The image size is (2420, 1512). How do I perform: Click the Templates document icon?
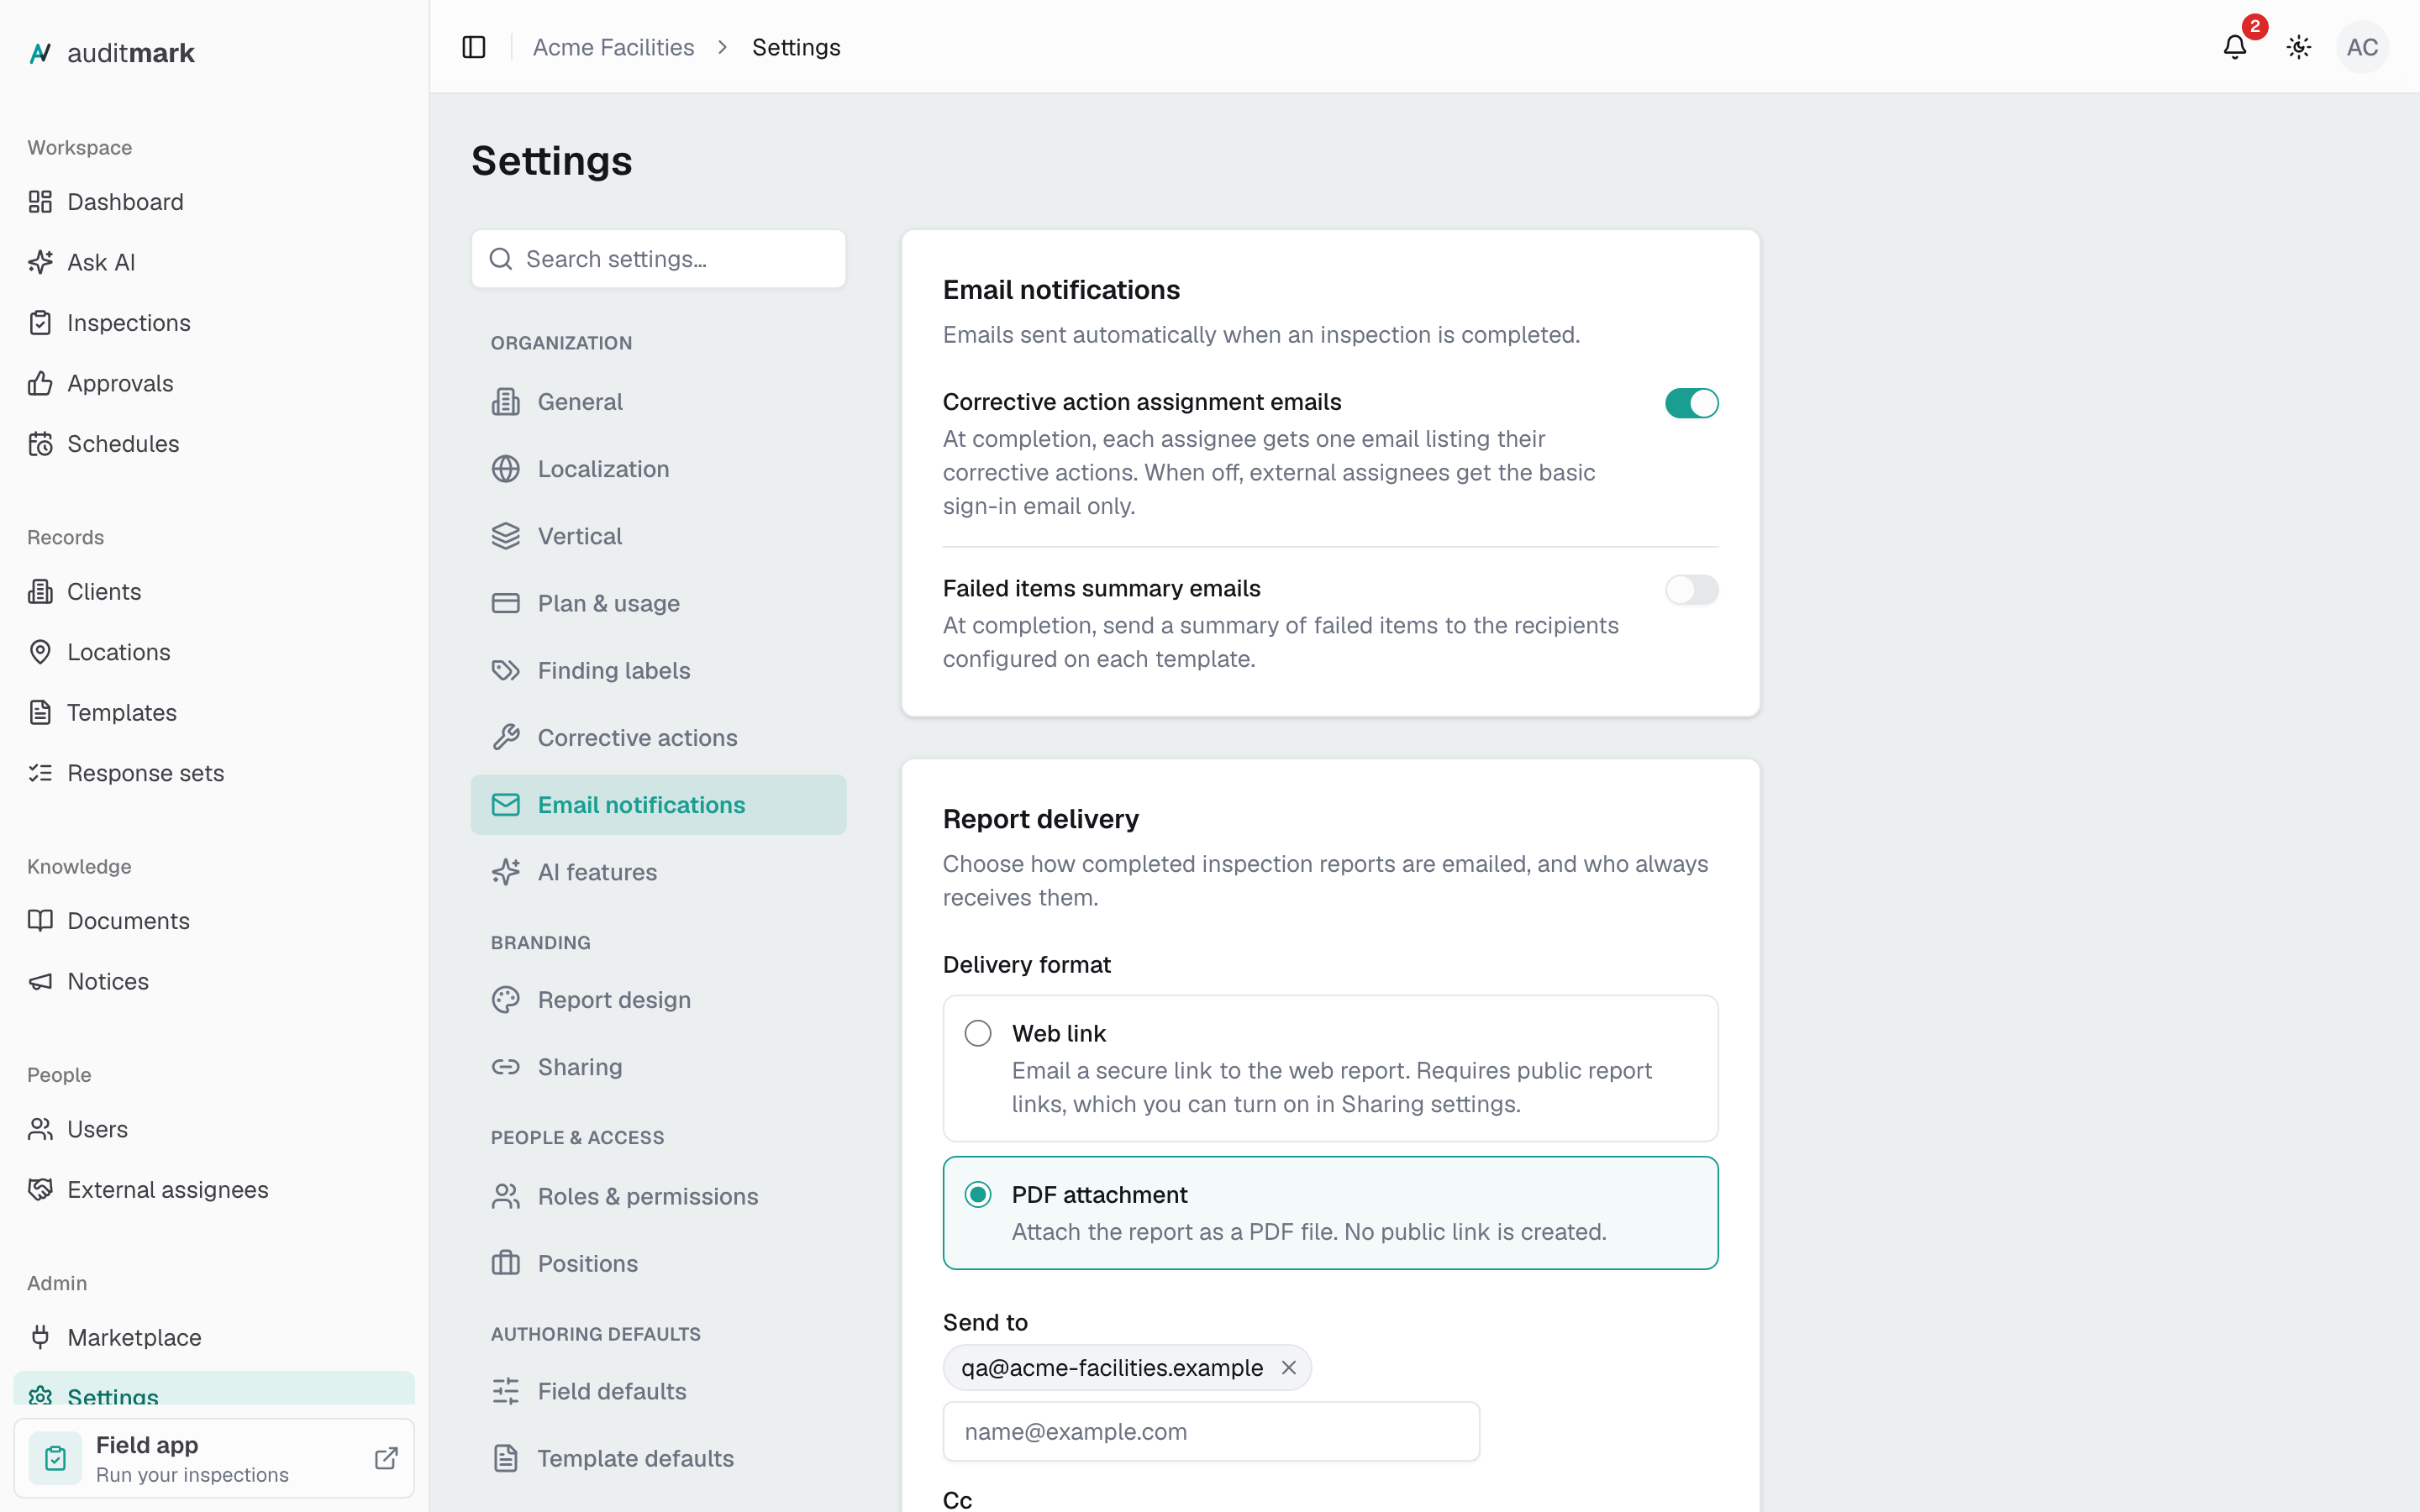coord(40,713)
